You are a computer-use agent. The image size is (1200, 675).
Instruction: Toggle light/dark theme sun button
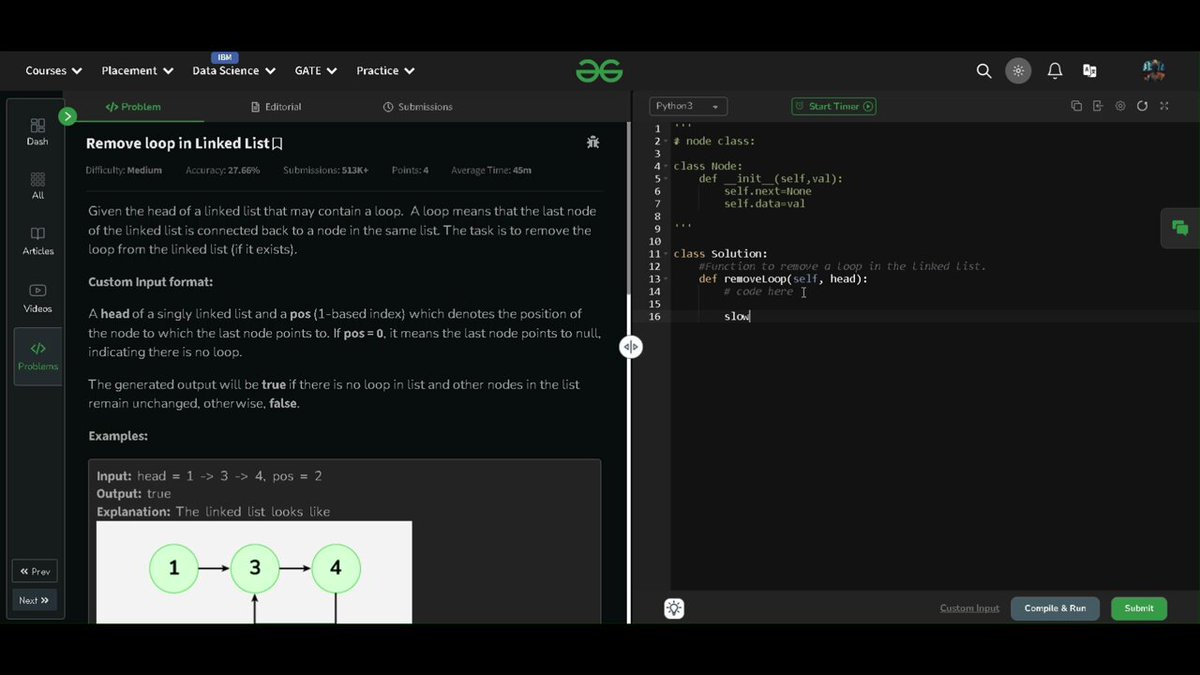coord(1018,71)
